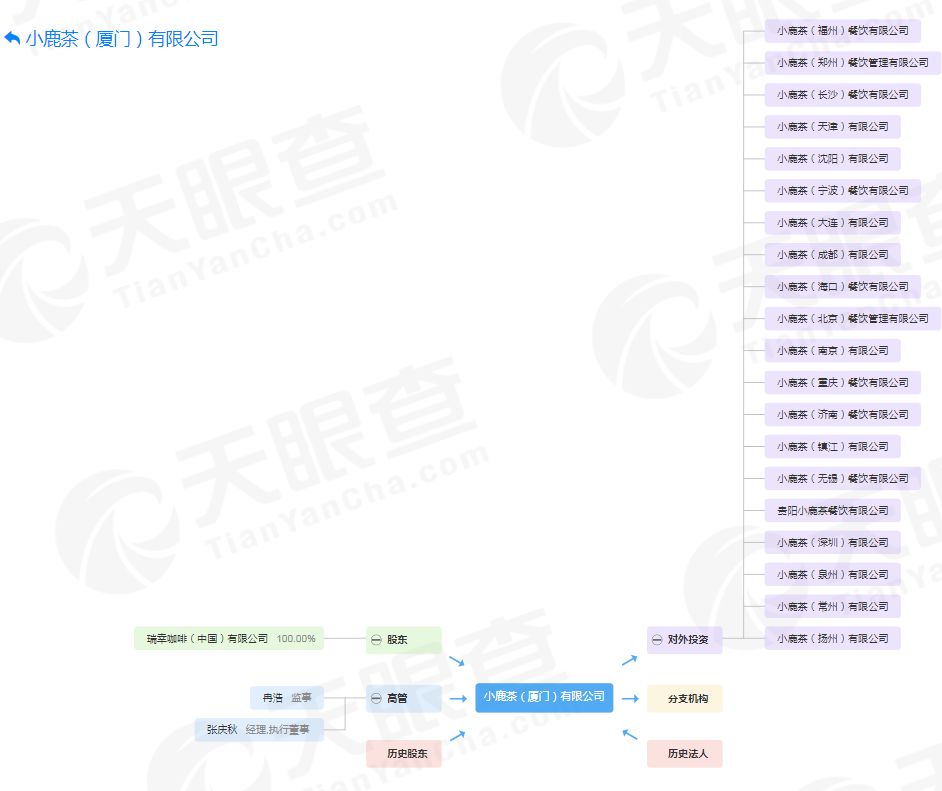Open 小鹿茶（济南）餐饮有限公司 node
The height and width of the screenshot is (791, 942).
pos(843,414)
